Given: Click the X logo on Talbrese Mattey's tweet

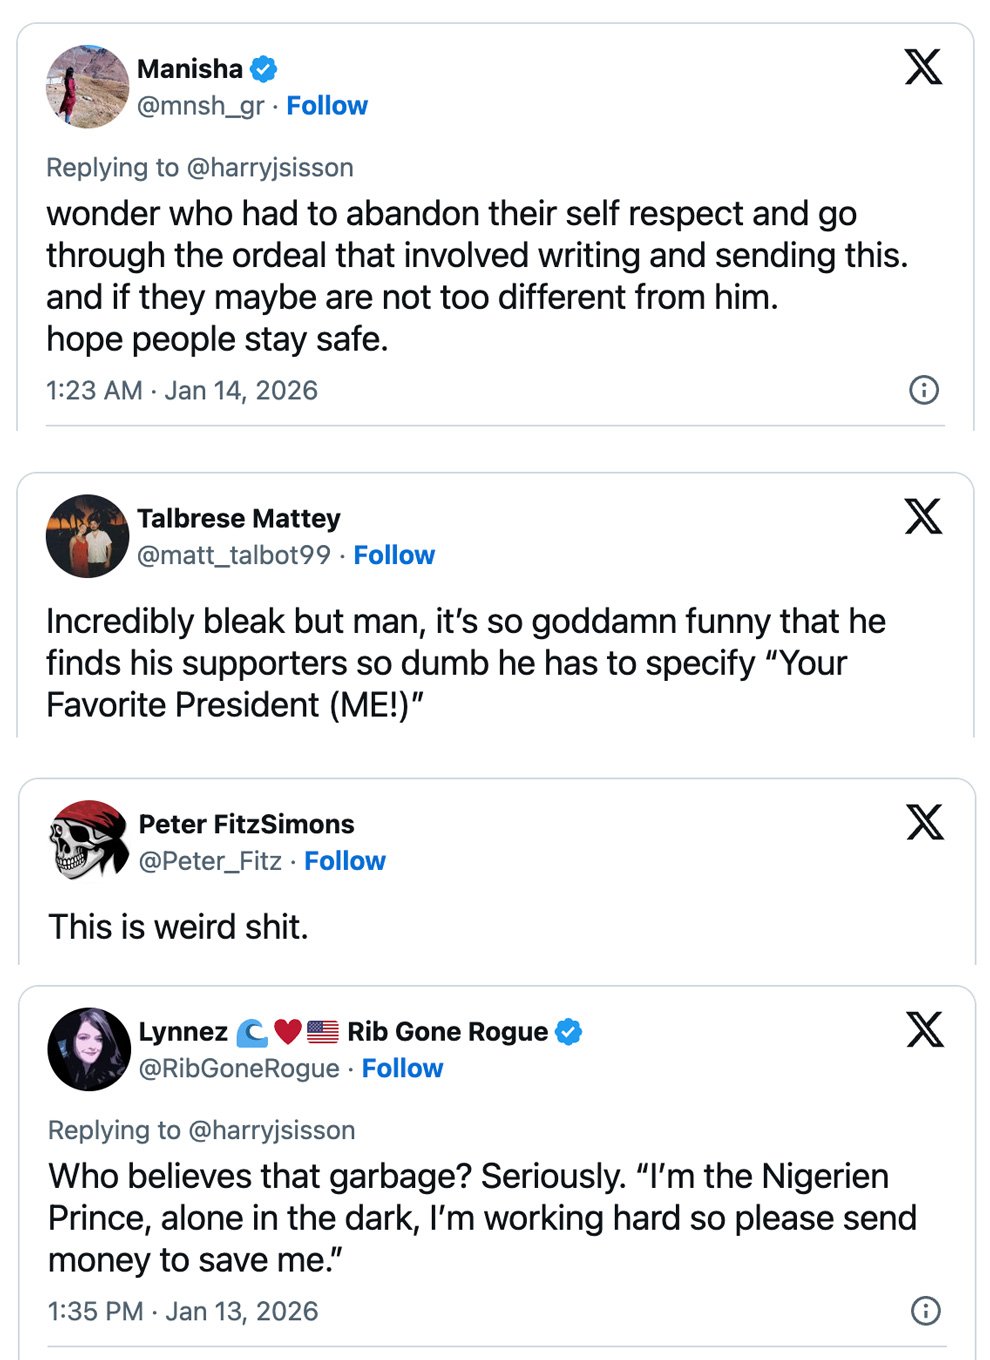Looking at the screenshot, I should pos(923,516).
